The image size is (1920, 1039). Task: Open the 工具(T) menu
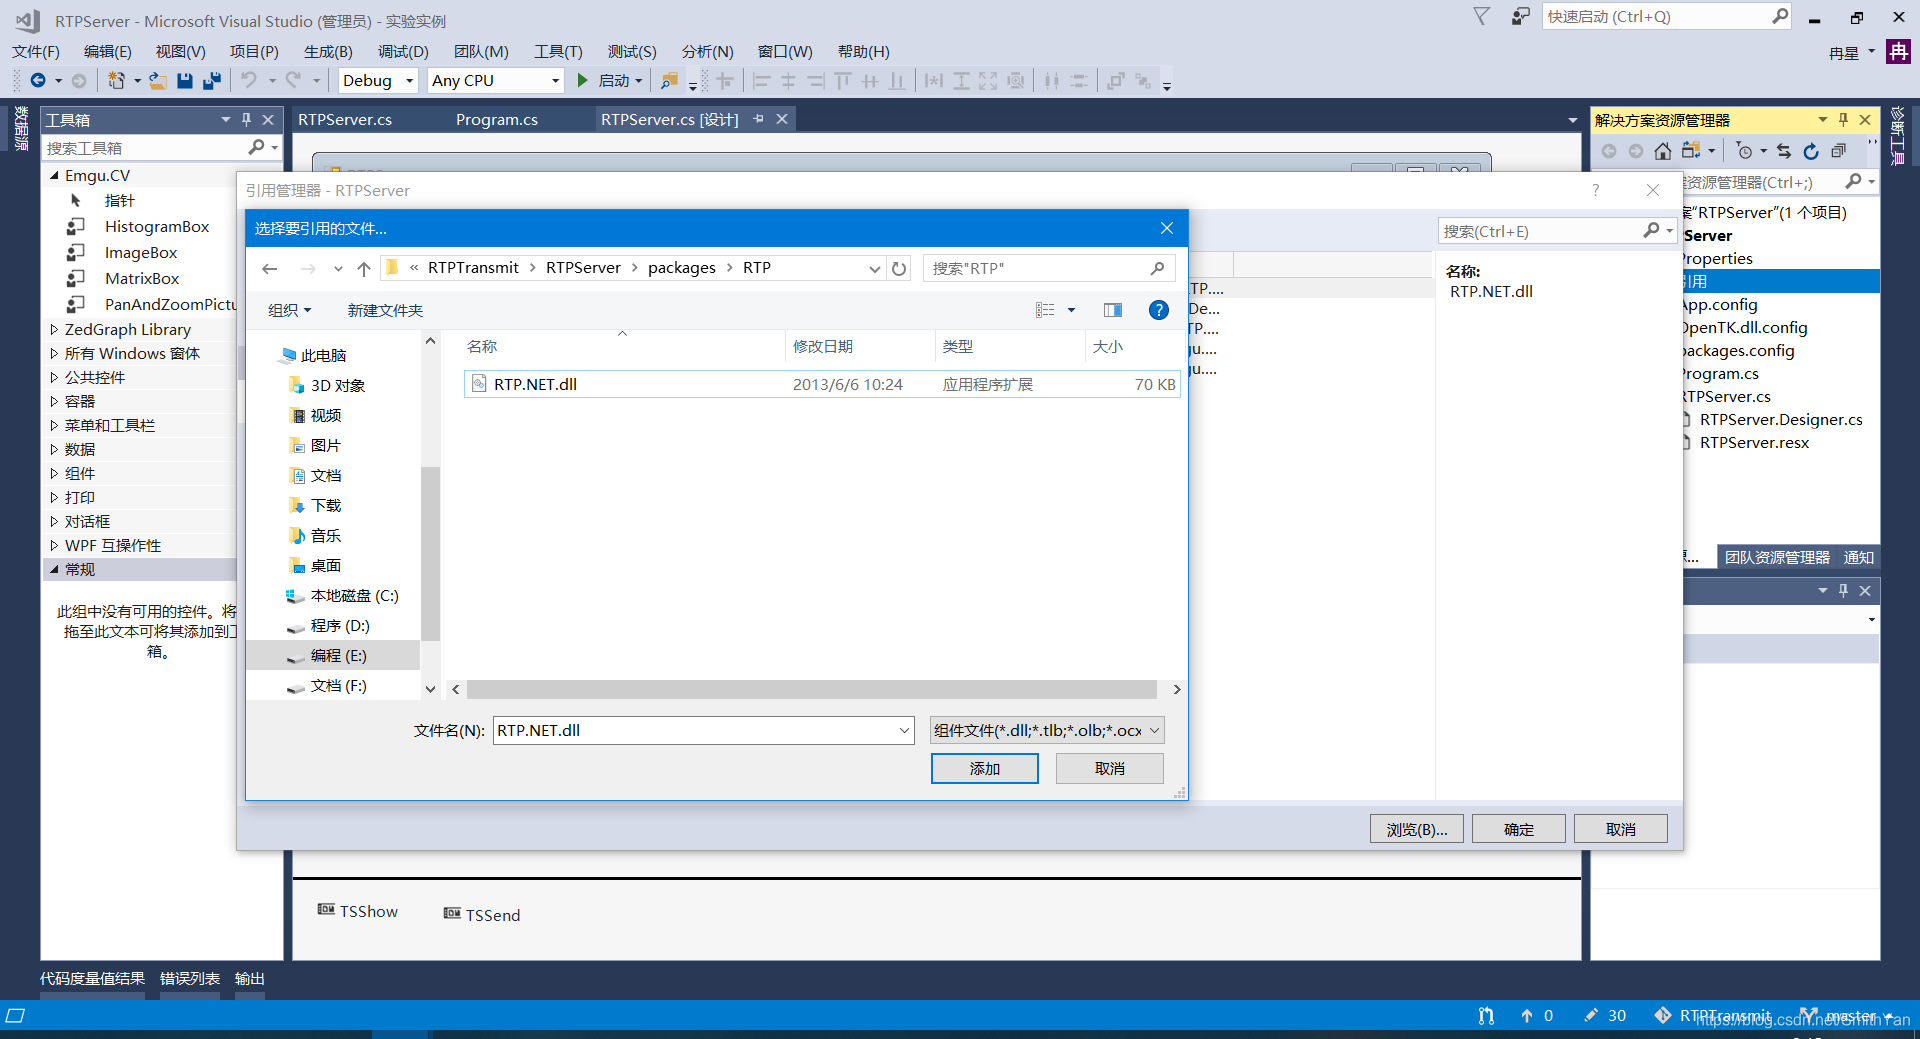[558, 51]
